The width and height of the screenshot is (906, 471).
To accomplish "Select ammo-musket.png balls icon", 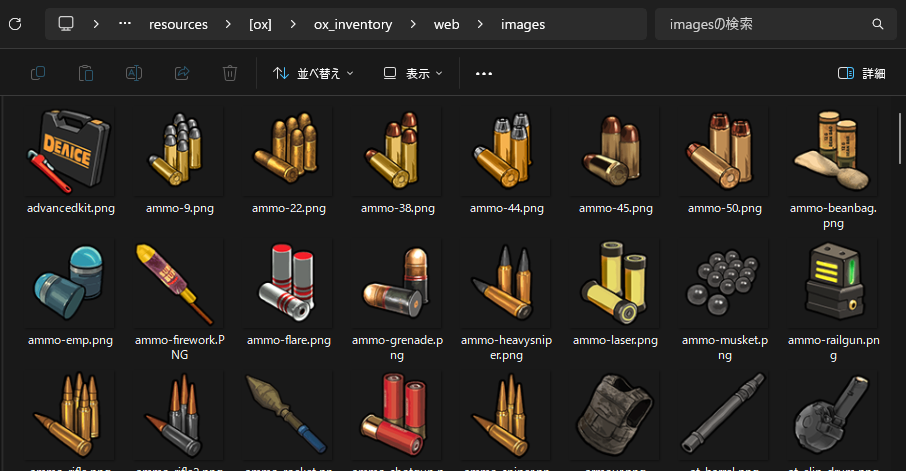I will click(725, 283).
